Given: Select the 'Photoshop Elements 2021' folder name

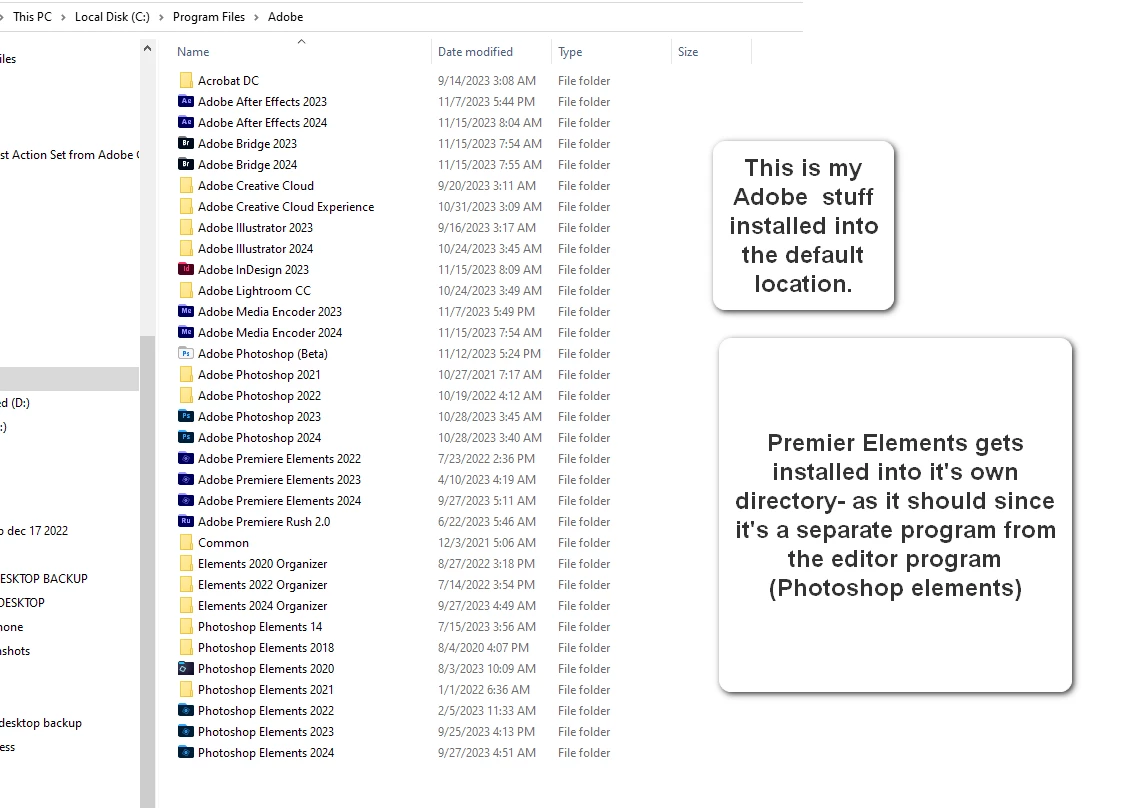Looking at the screenshot, I should [x=265, y=690].
